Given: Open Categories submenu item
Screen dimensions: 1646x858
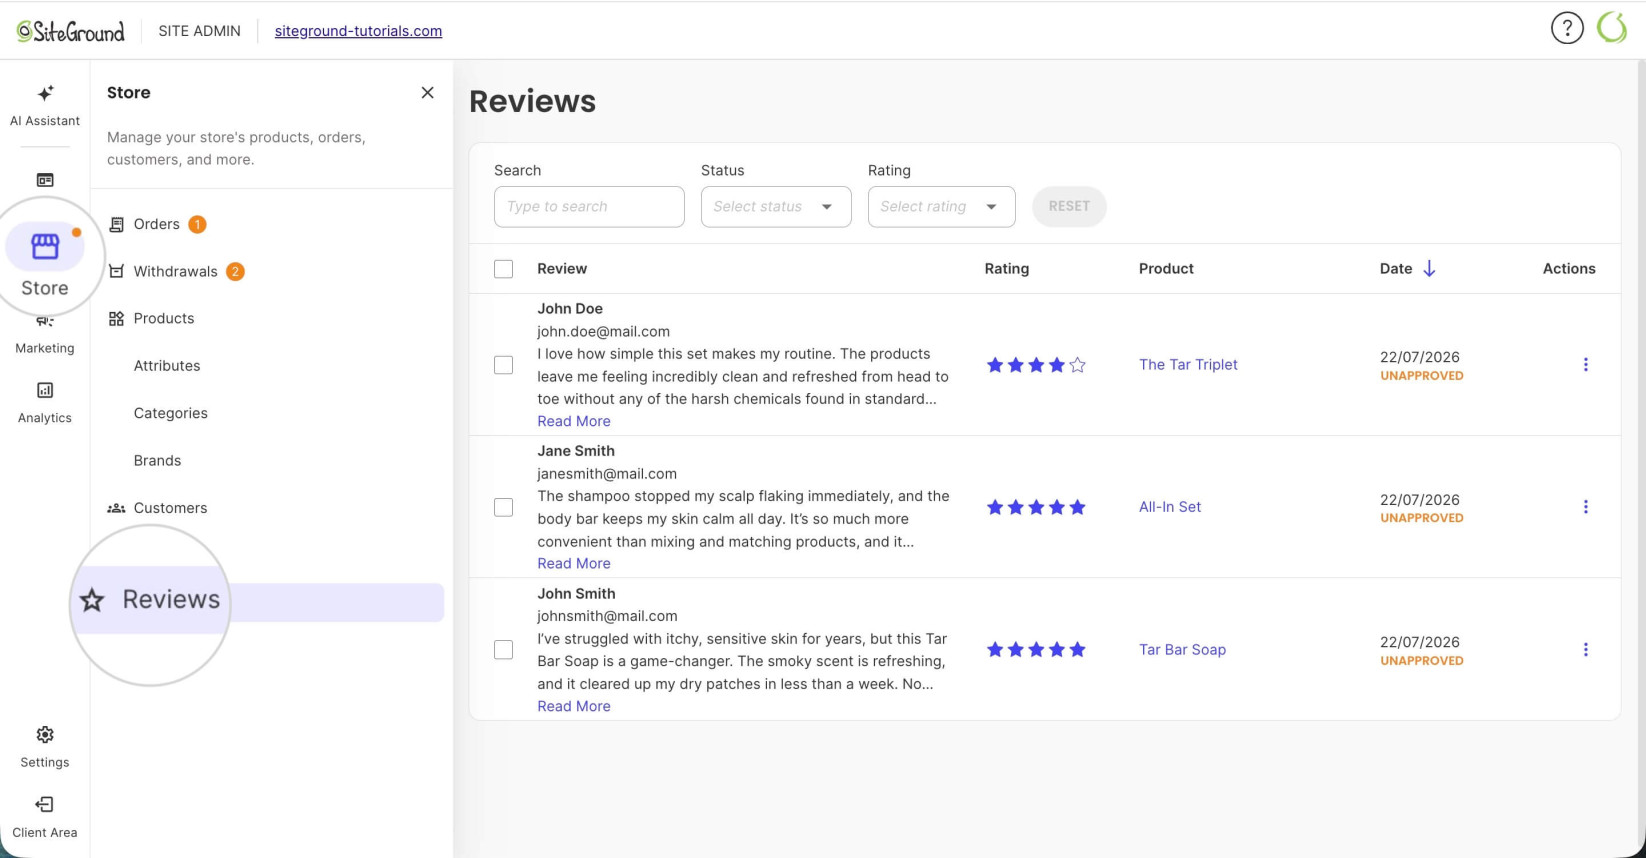Looking at the screenshot, I should (171, 413).
